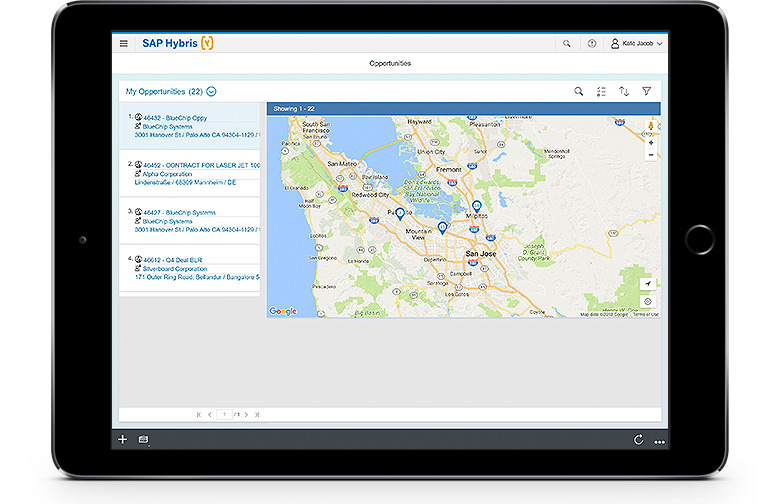Go to next page of results
The image size is (780, 504).
point(246,414)
